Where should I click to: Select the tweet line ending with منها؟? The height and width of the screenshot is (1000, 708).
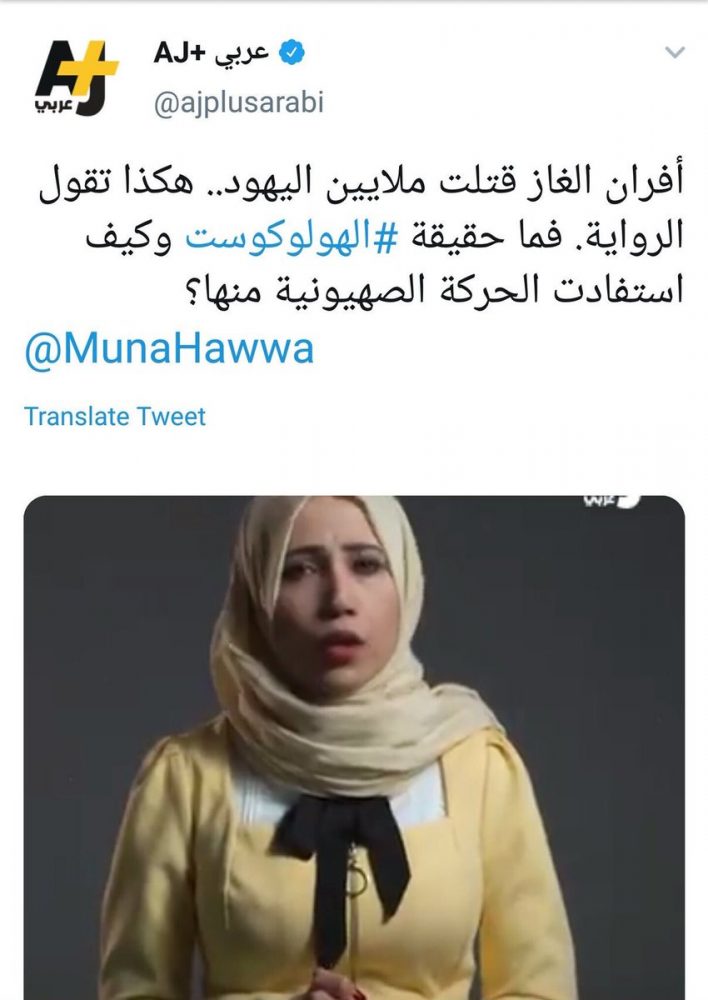click(x=436, y=290)
